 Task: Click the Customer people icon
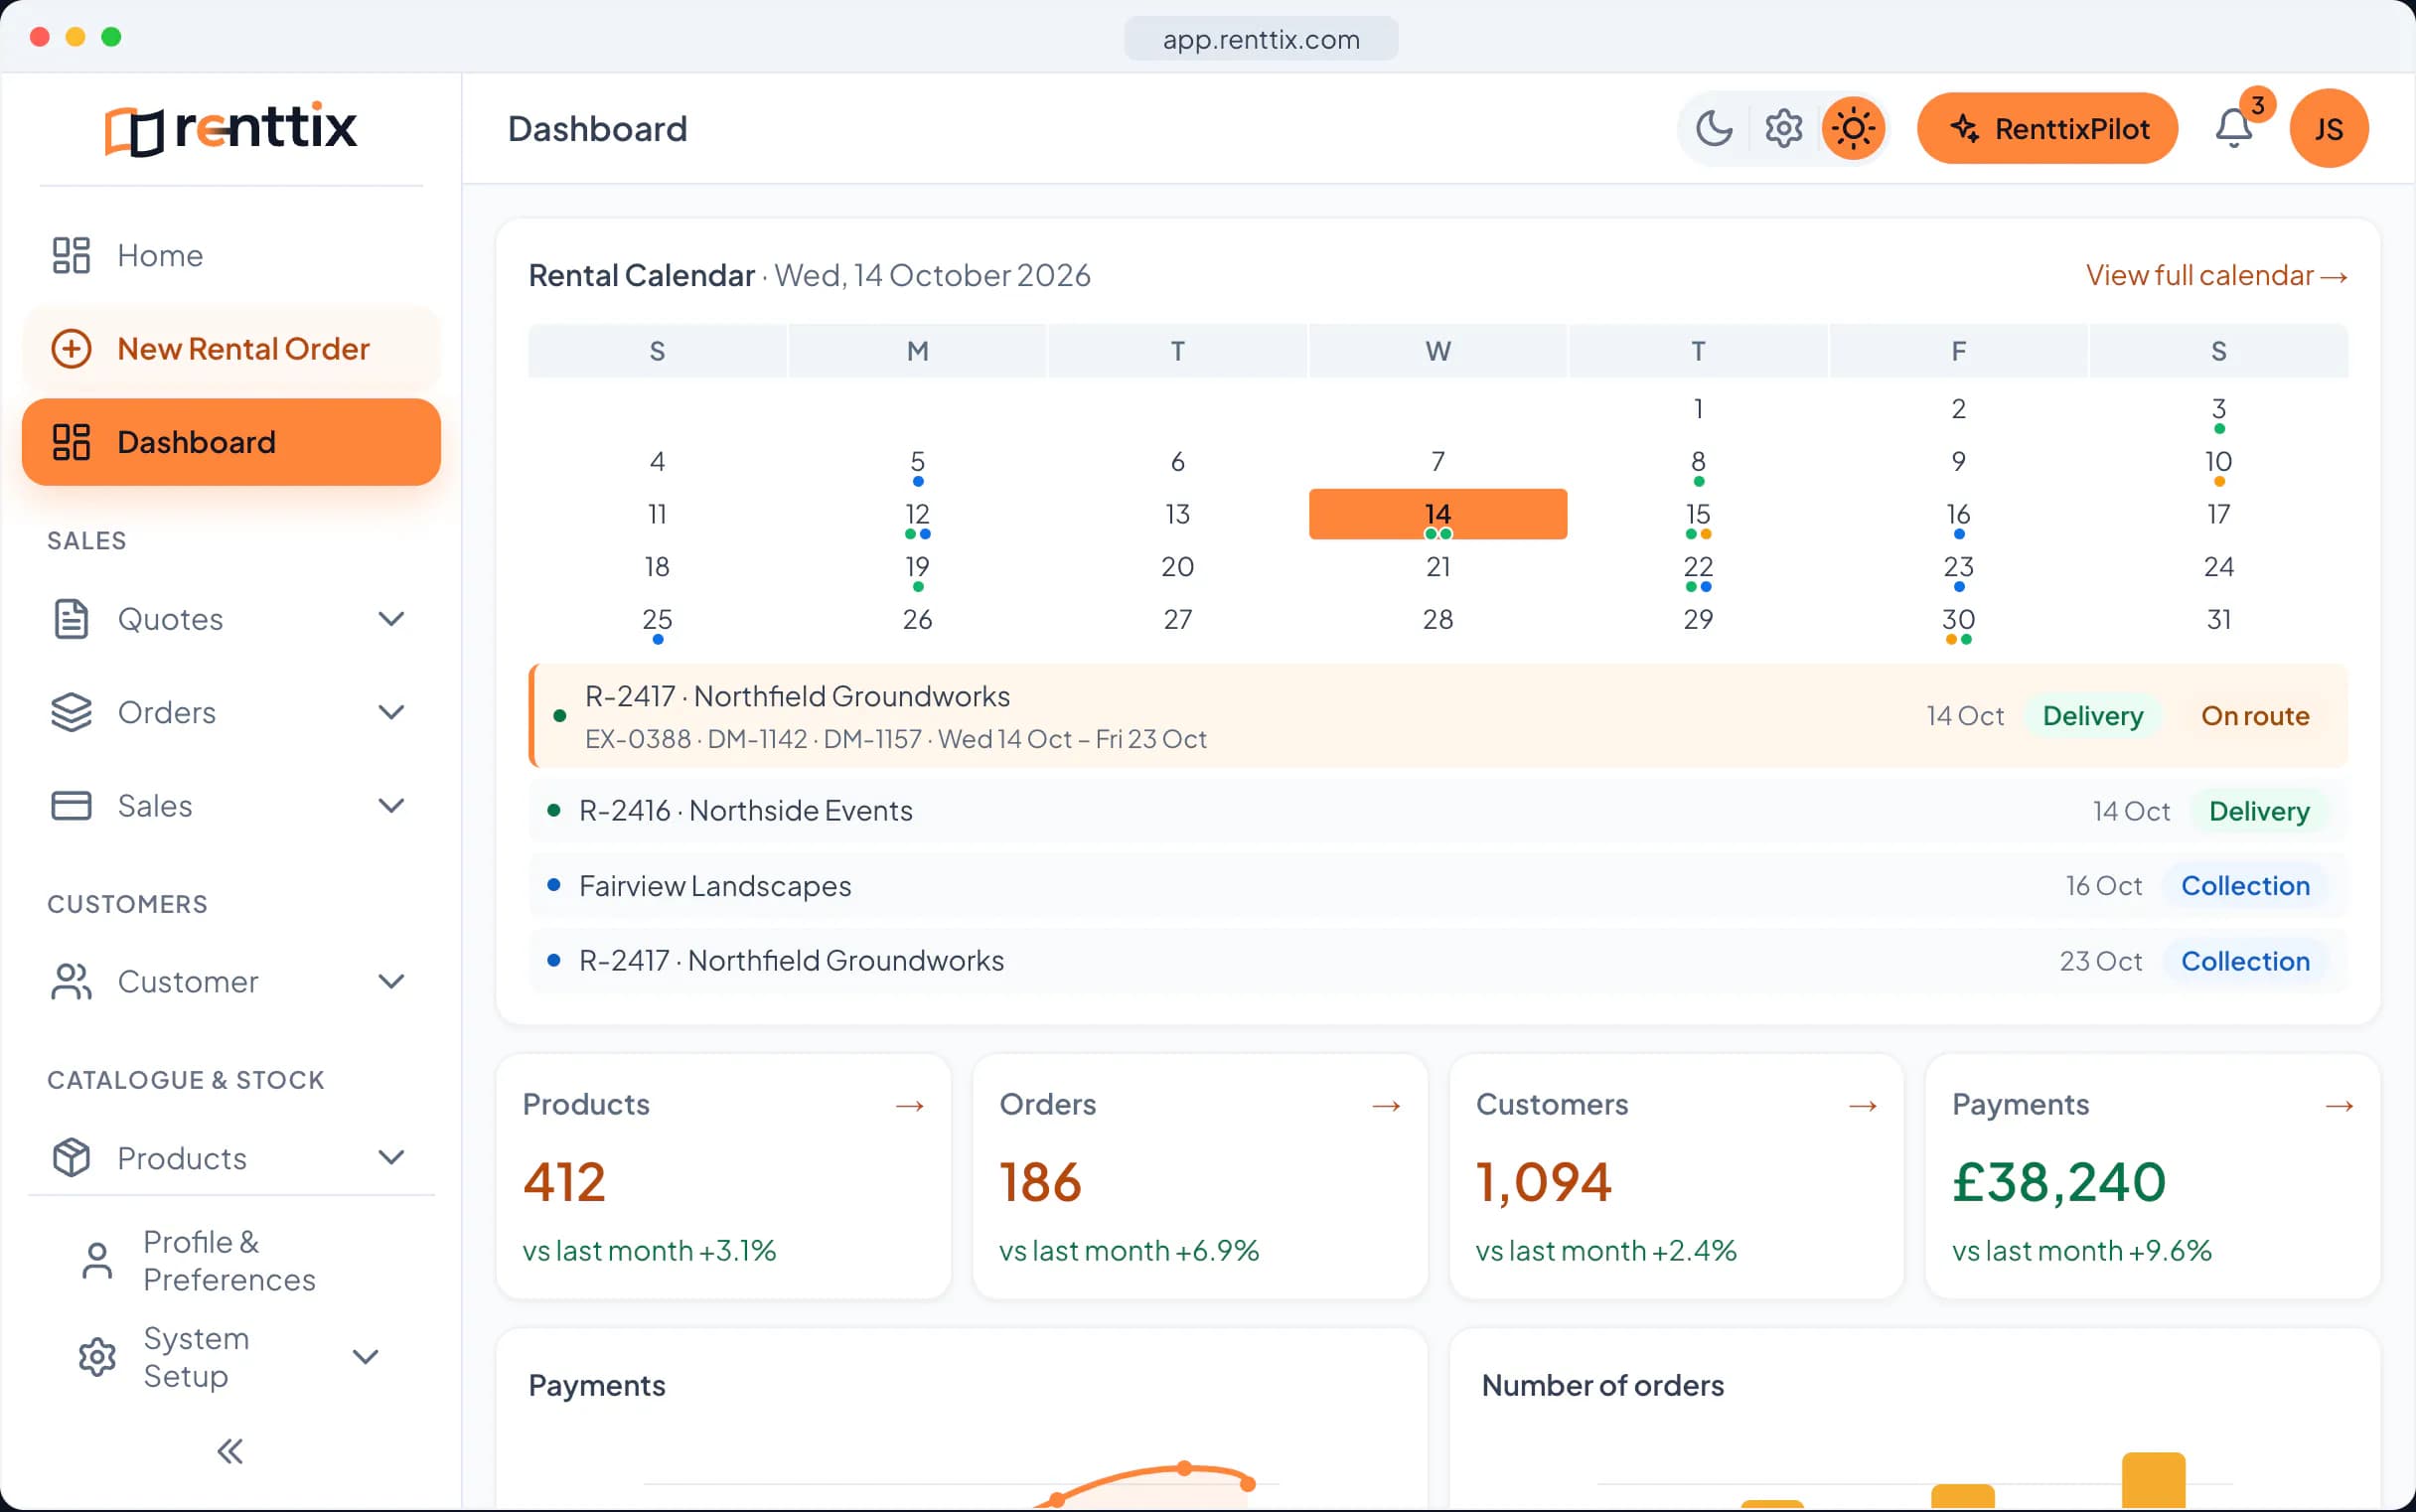(71, 981)
